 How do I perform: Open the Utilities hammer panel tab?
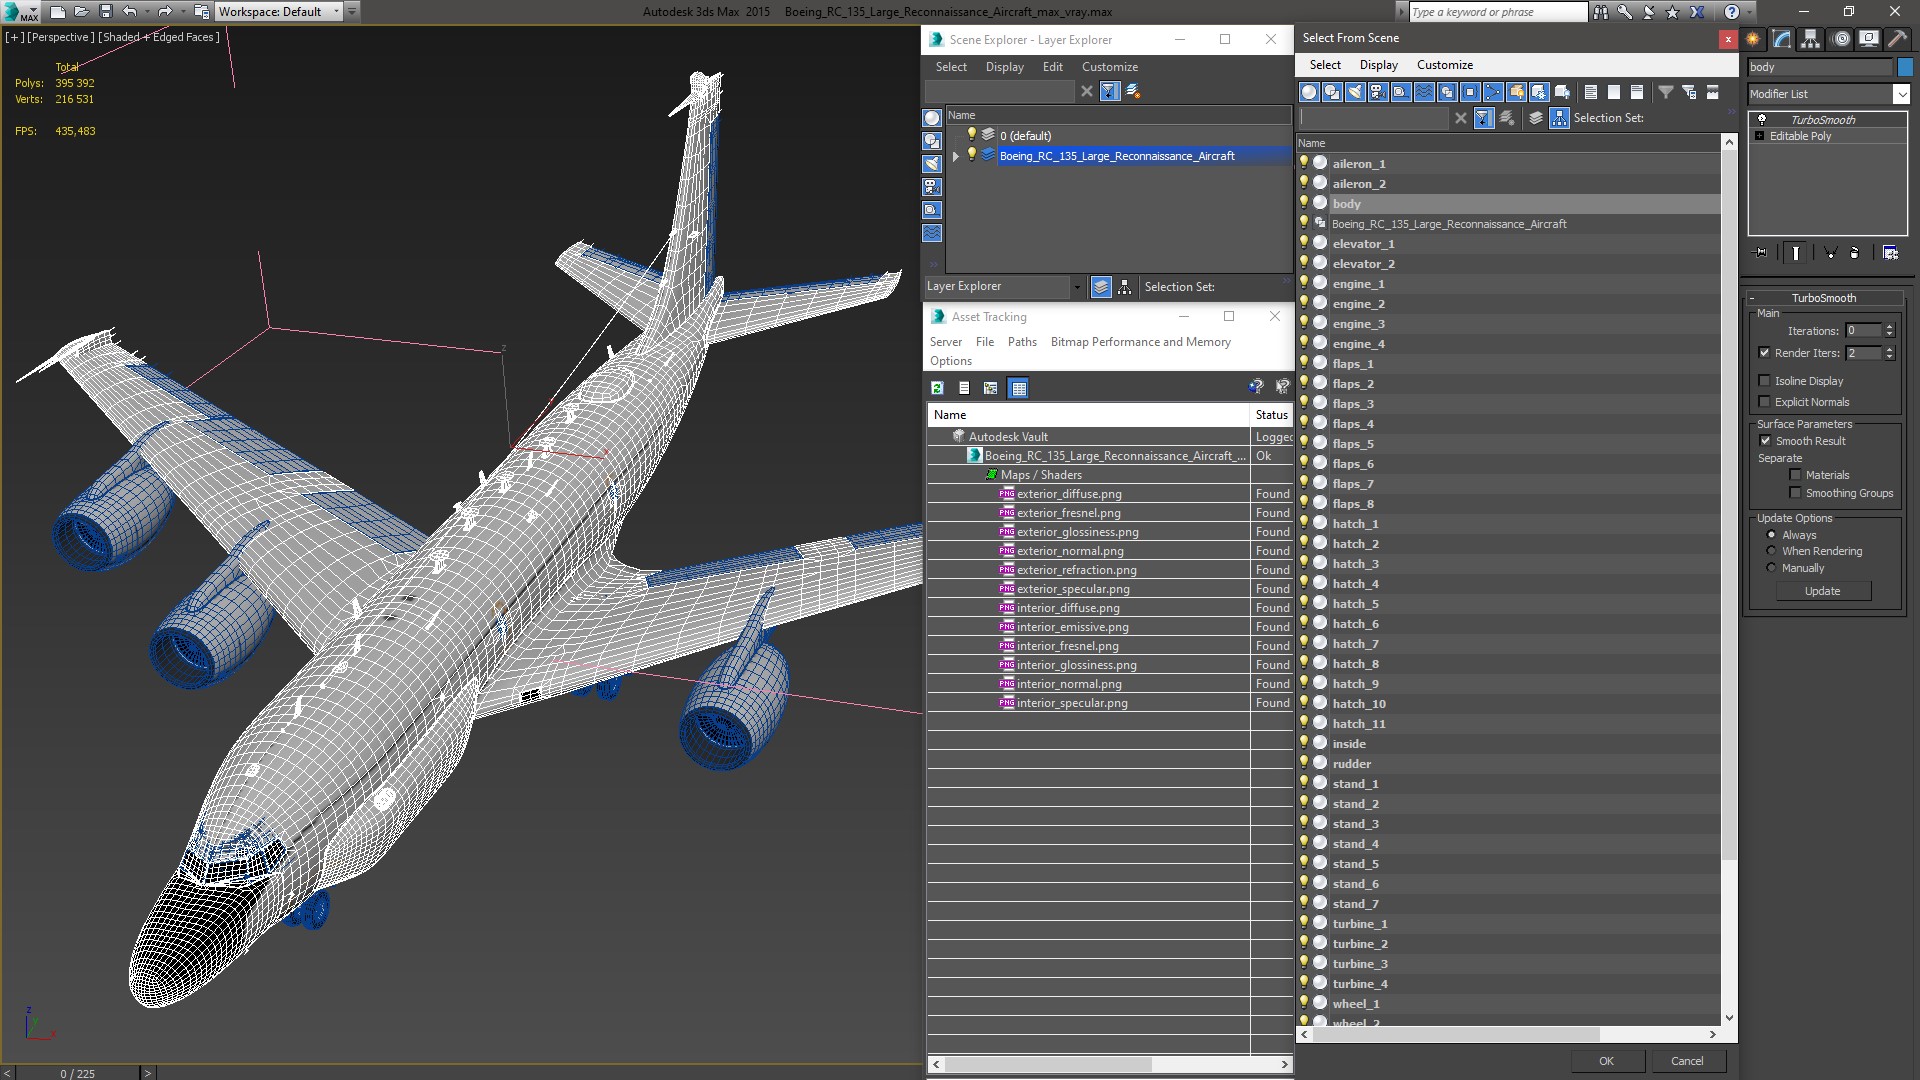coord(1897,39)
